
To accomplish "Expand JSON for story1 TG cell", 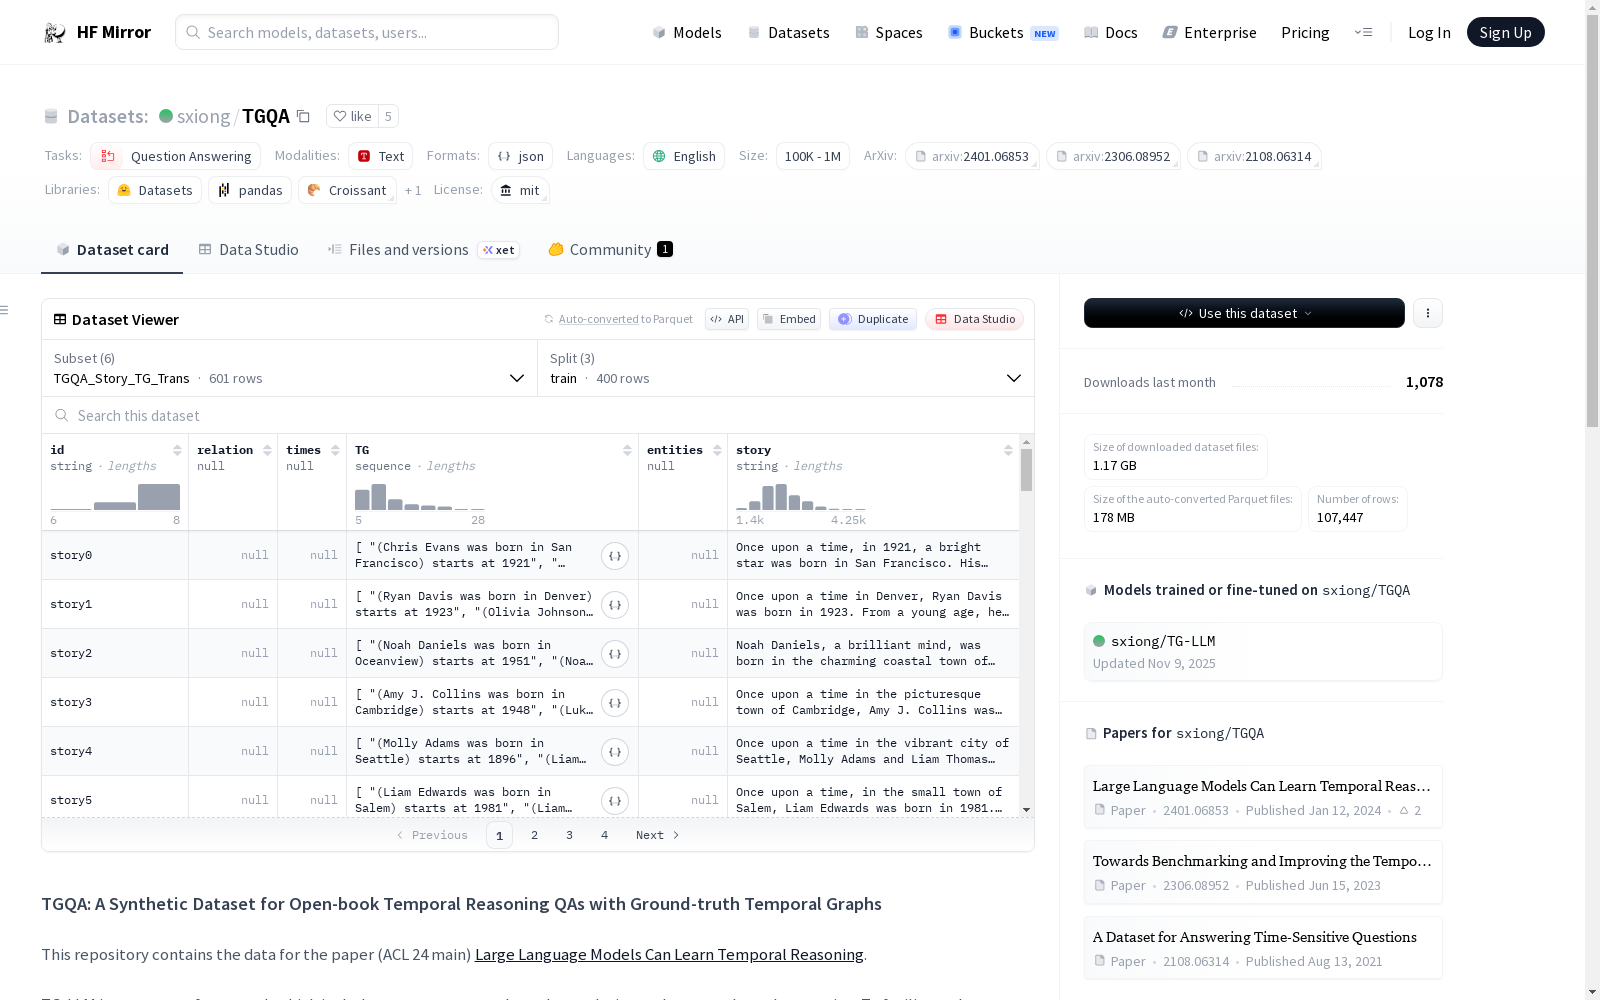I will [x=615, y=605].
